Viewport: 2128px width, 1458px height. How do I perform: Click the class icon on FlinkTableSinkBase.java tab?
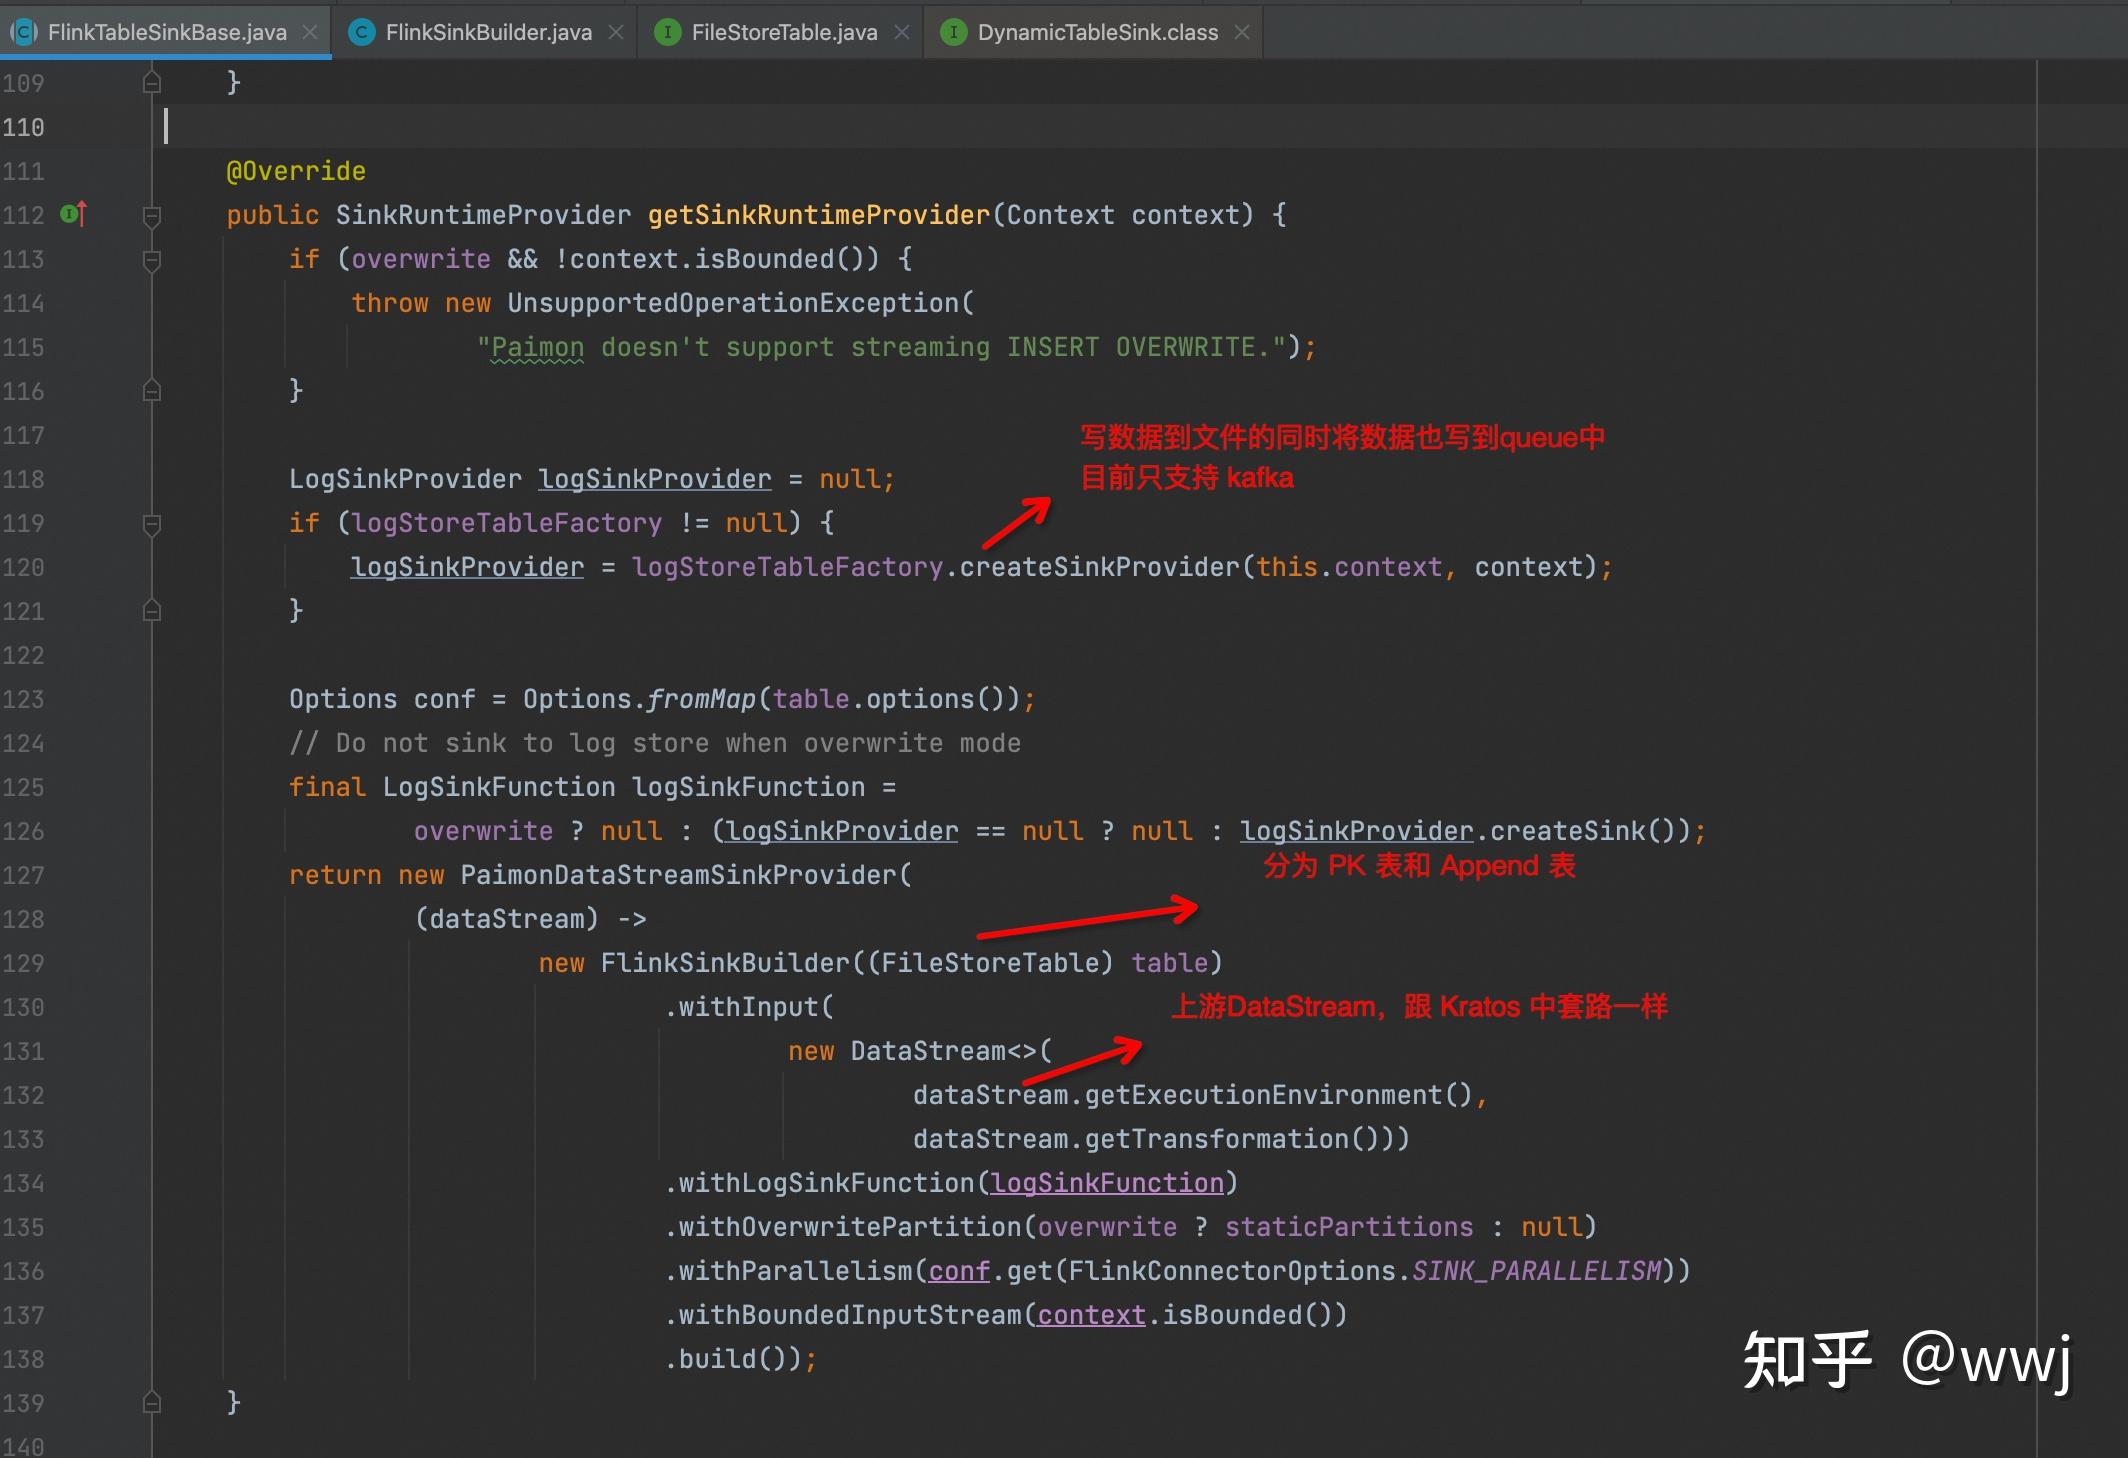24,32
